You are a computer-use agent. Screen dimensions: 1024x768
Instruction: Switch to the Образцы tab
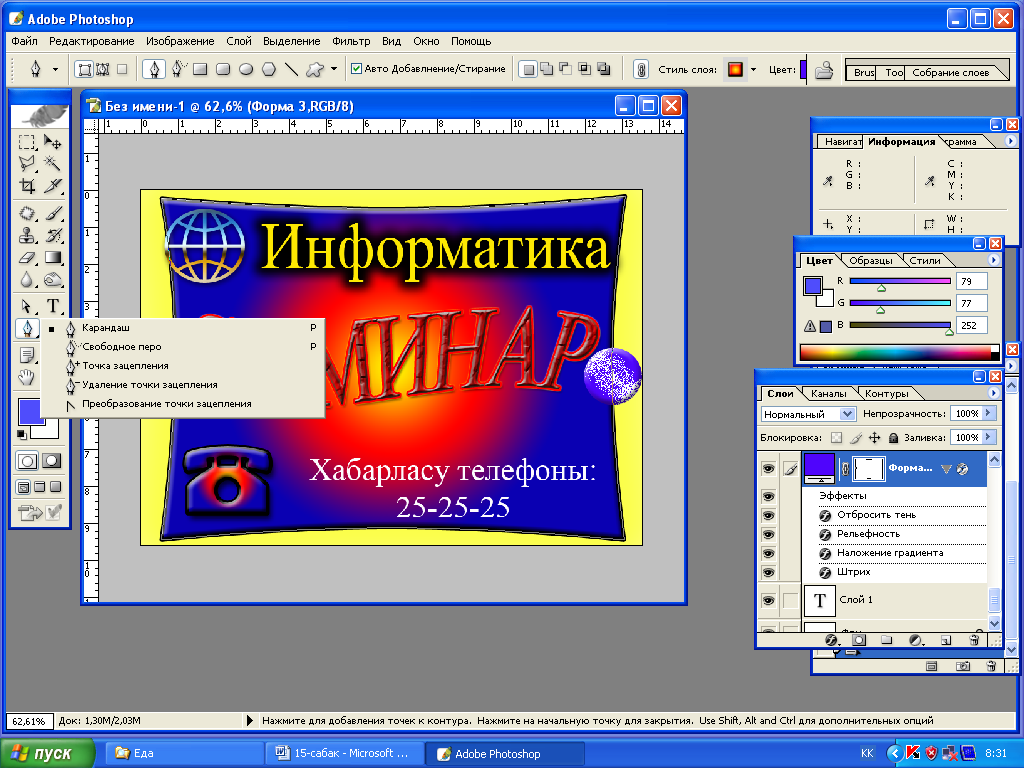click(x=871, y=261)
